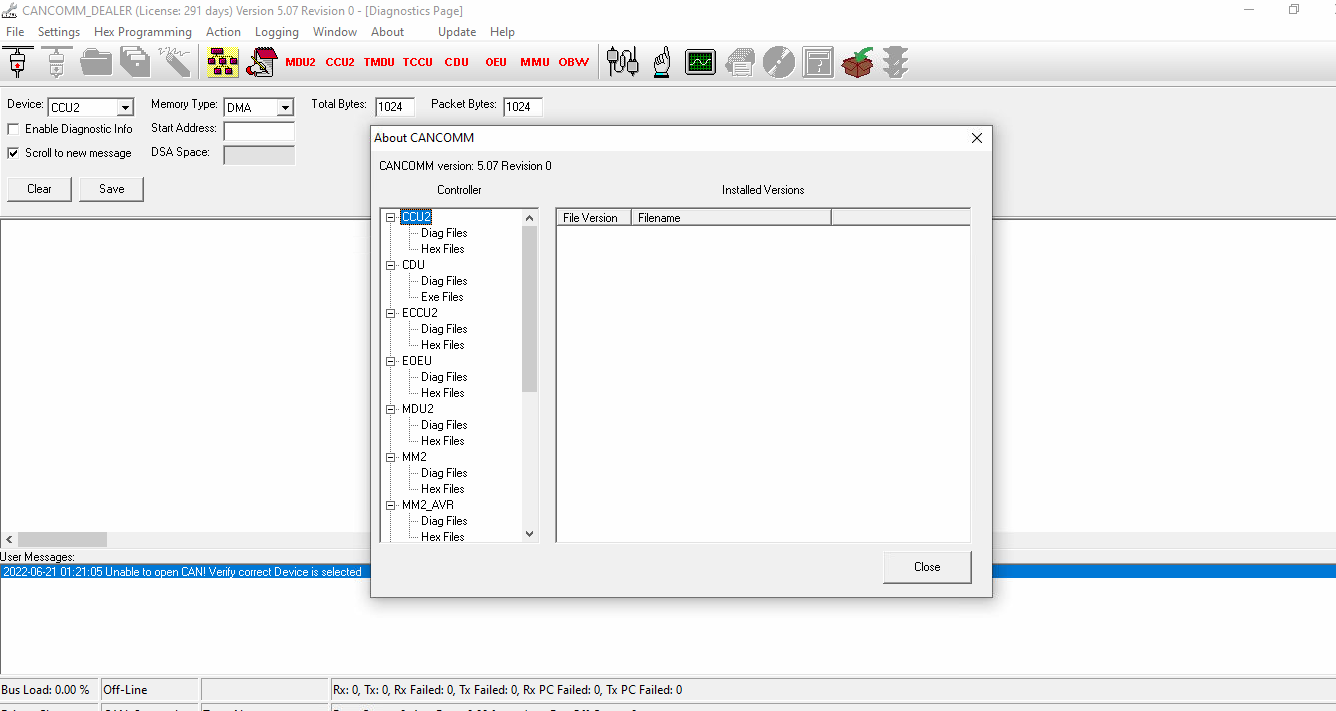Select the TCCU device toolbar button

coord(417,61)
